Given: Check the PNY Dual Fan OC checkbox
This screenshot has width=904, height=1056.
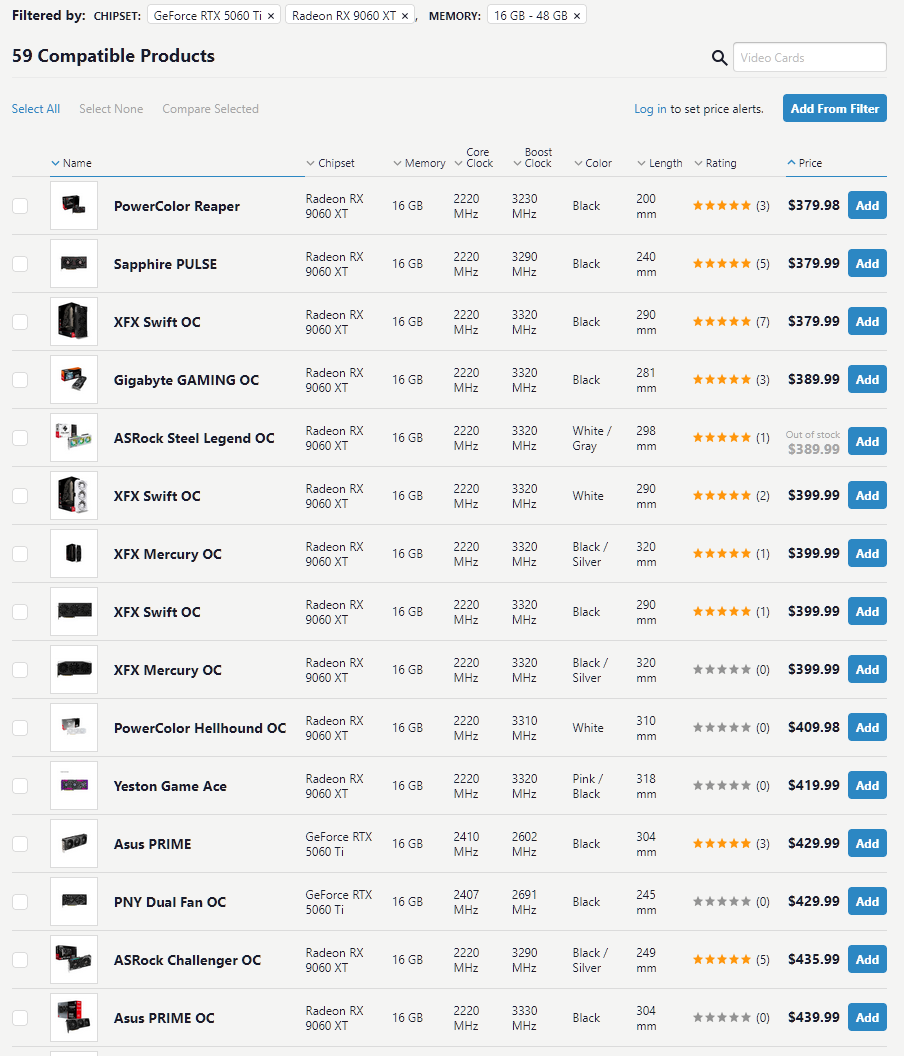Looking at the screenshot, I should click(x=20, y=902).
